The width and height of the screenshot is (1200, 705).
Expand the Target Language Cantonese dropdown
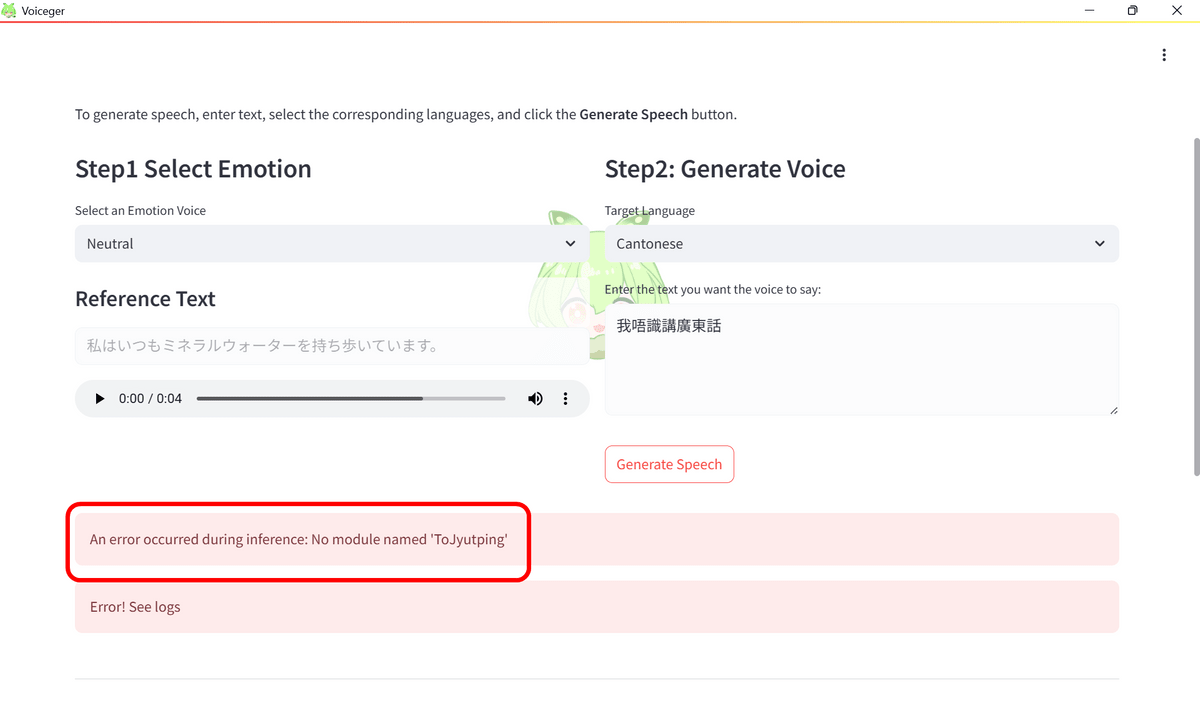point(861,244)
